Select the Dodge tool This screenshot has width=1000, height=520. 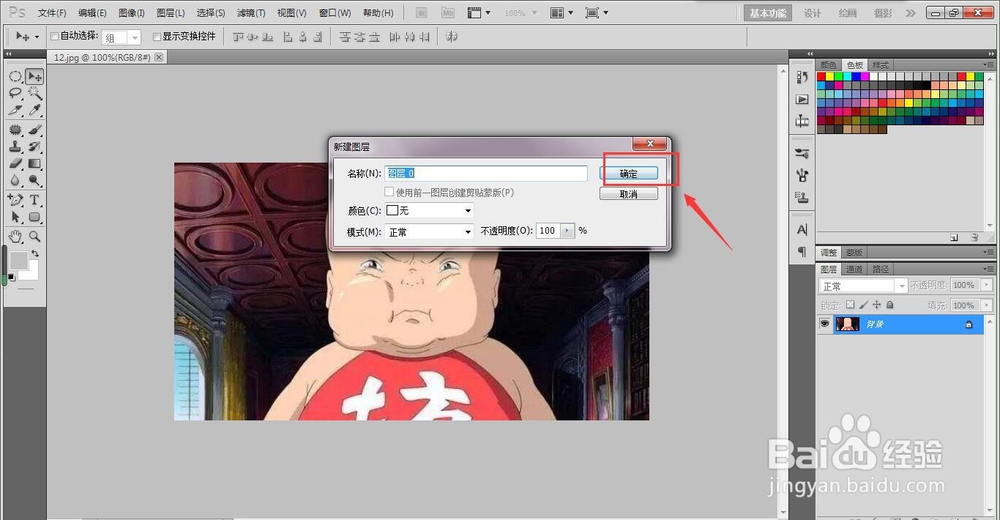point(34,181)
